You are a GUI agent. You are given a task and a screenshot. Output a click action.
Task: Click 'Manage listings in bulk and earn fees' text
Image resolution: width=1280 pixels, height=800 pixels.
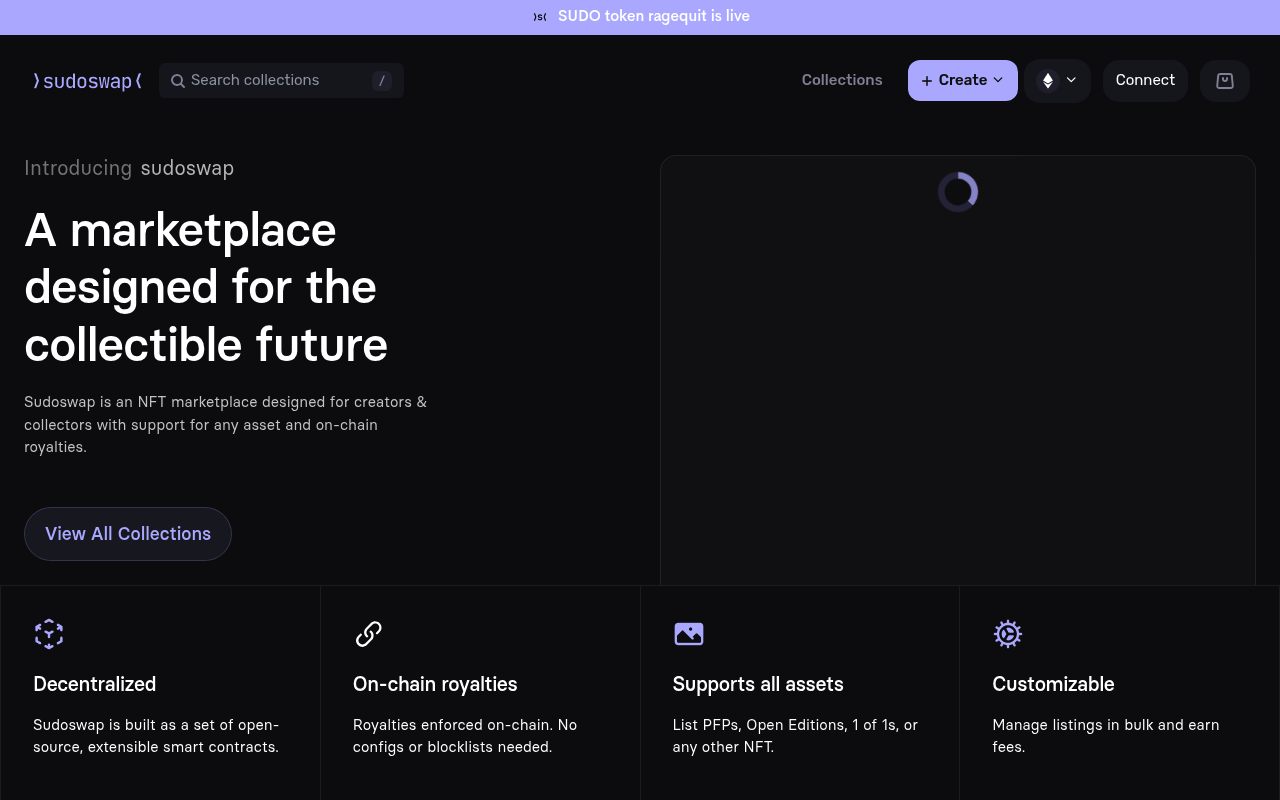1106,736
